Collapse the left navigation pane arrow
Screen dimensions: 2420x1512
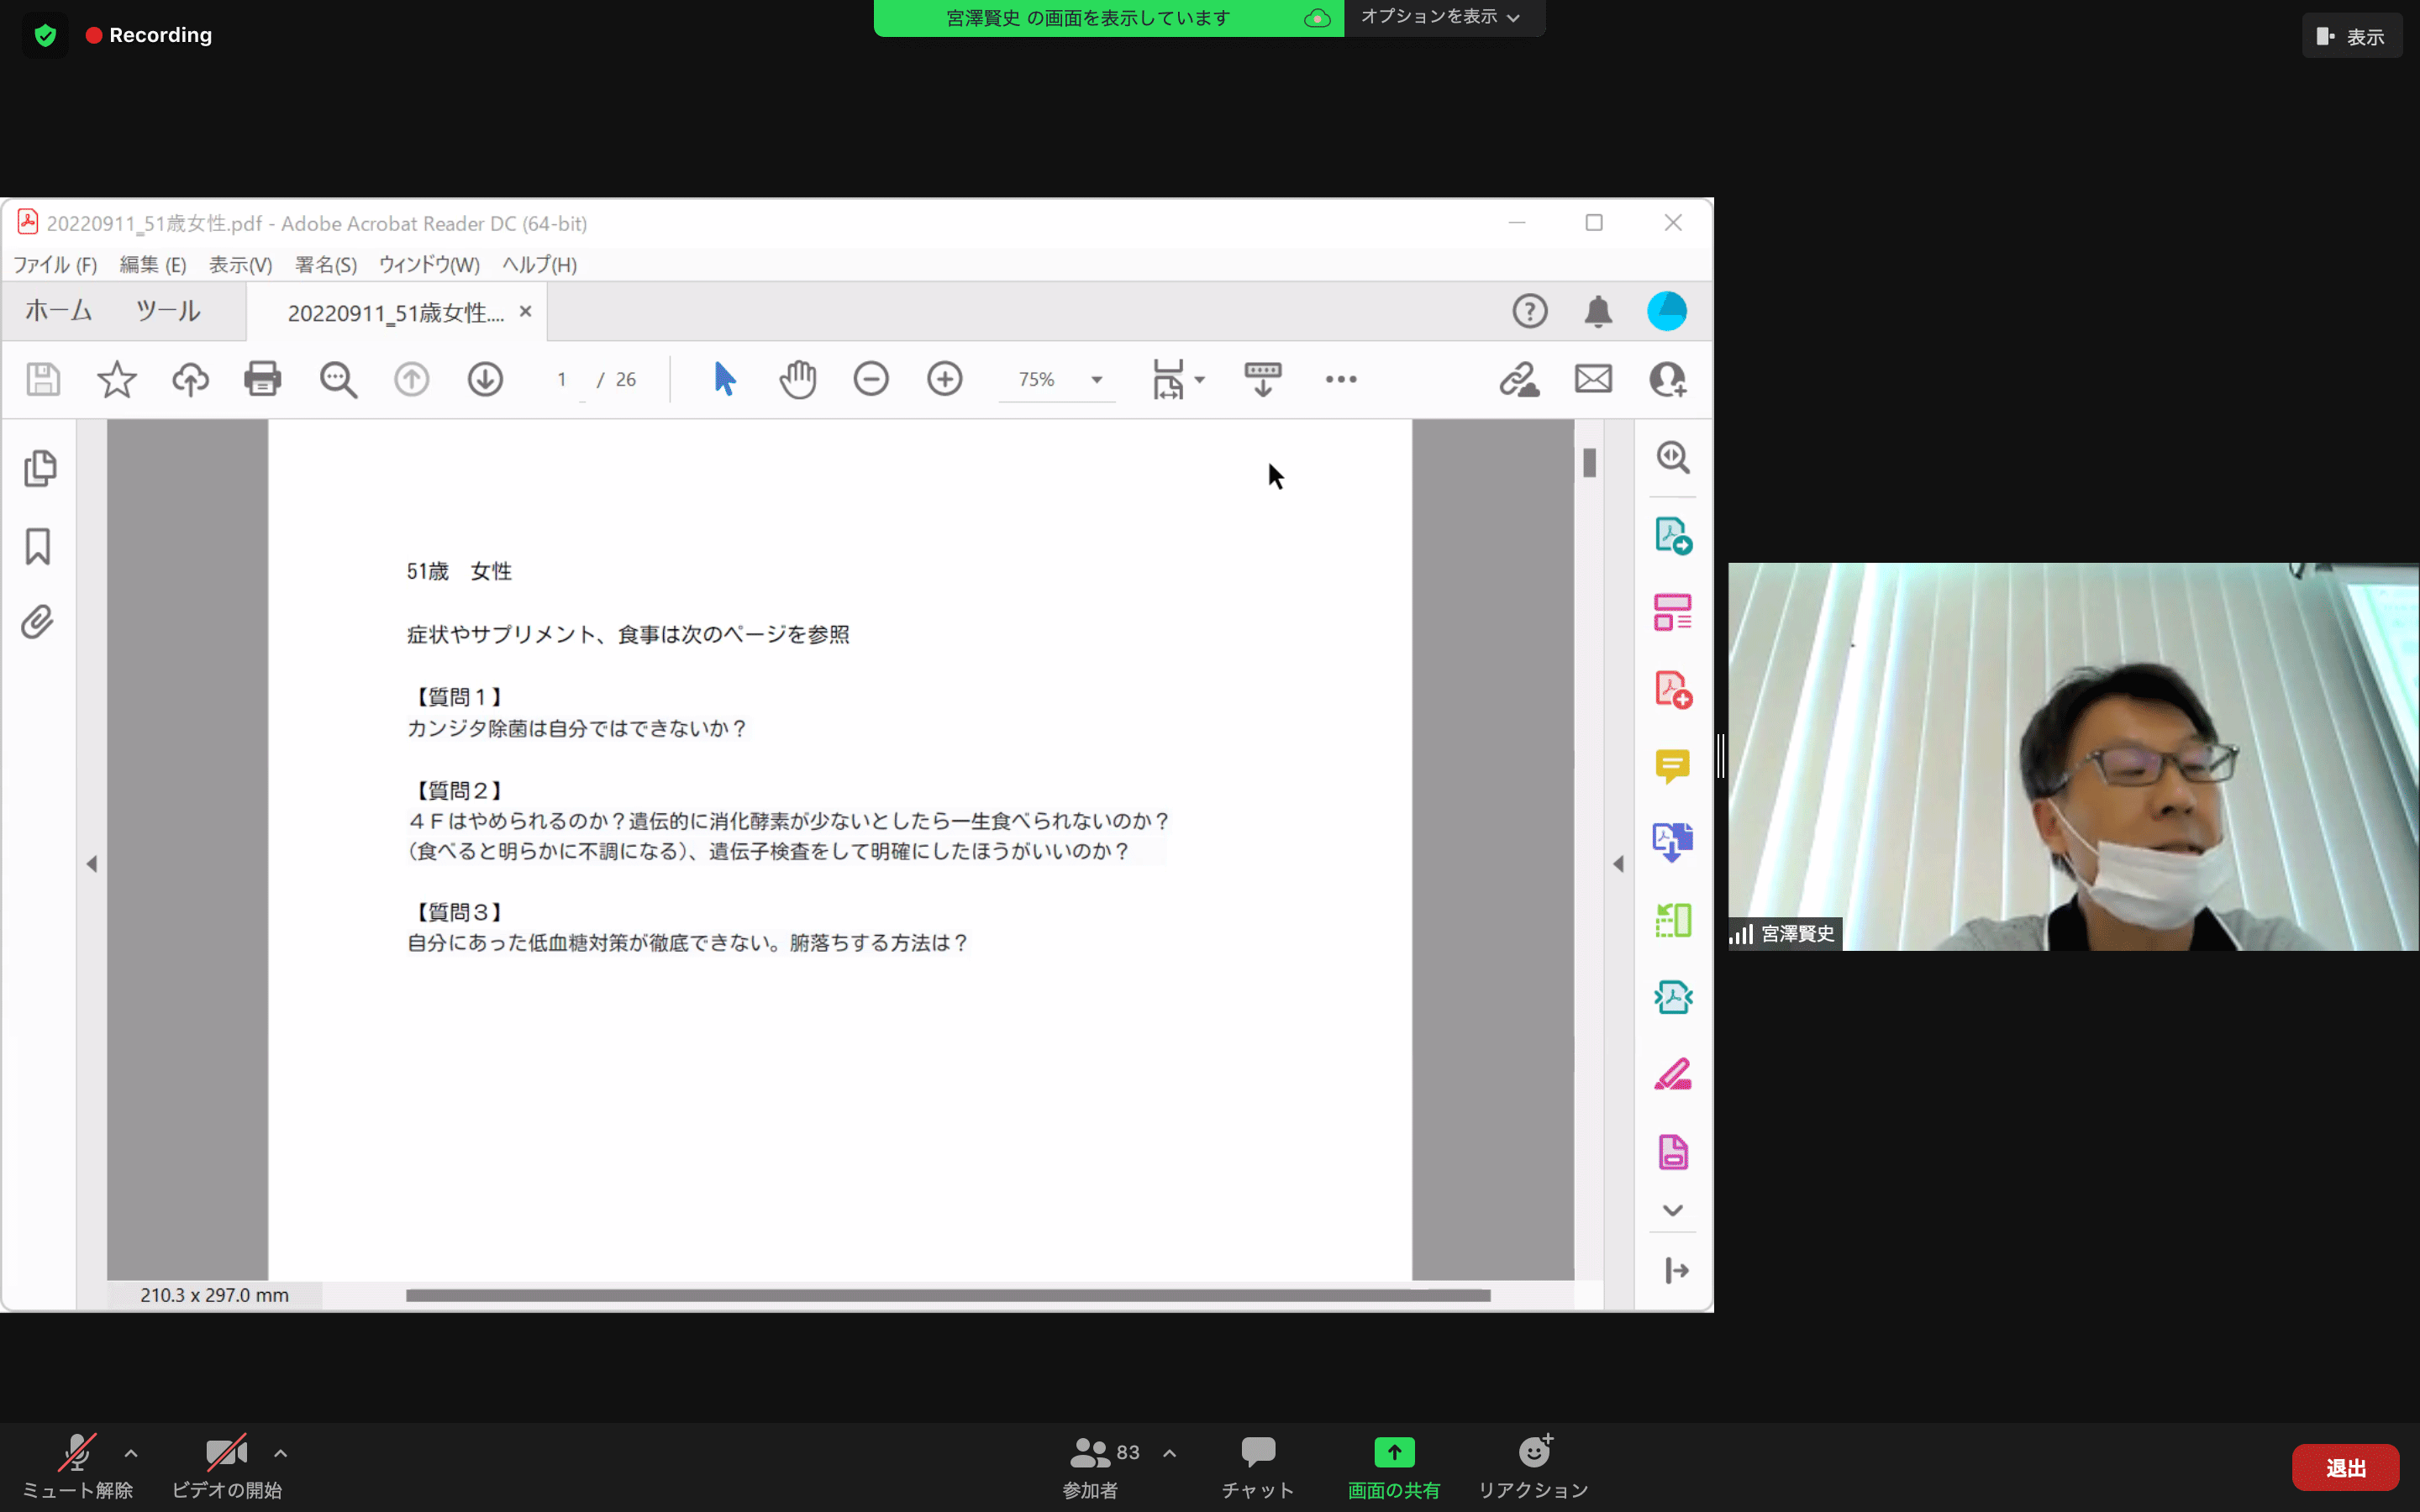(x=92, y=863)
